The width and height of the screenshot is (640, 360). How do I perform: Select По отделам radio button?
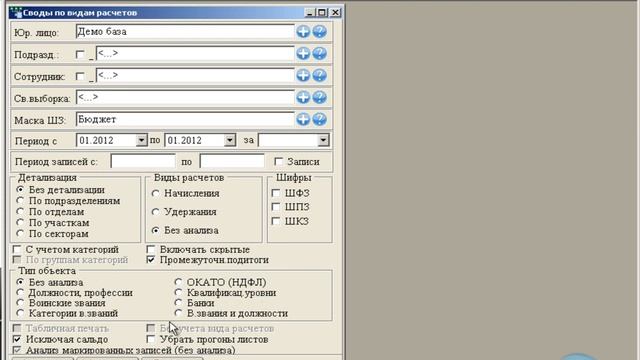coord(20,212)
